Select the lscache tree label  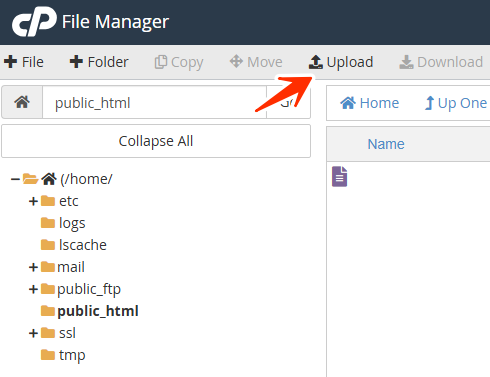[83, 245]
